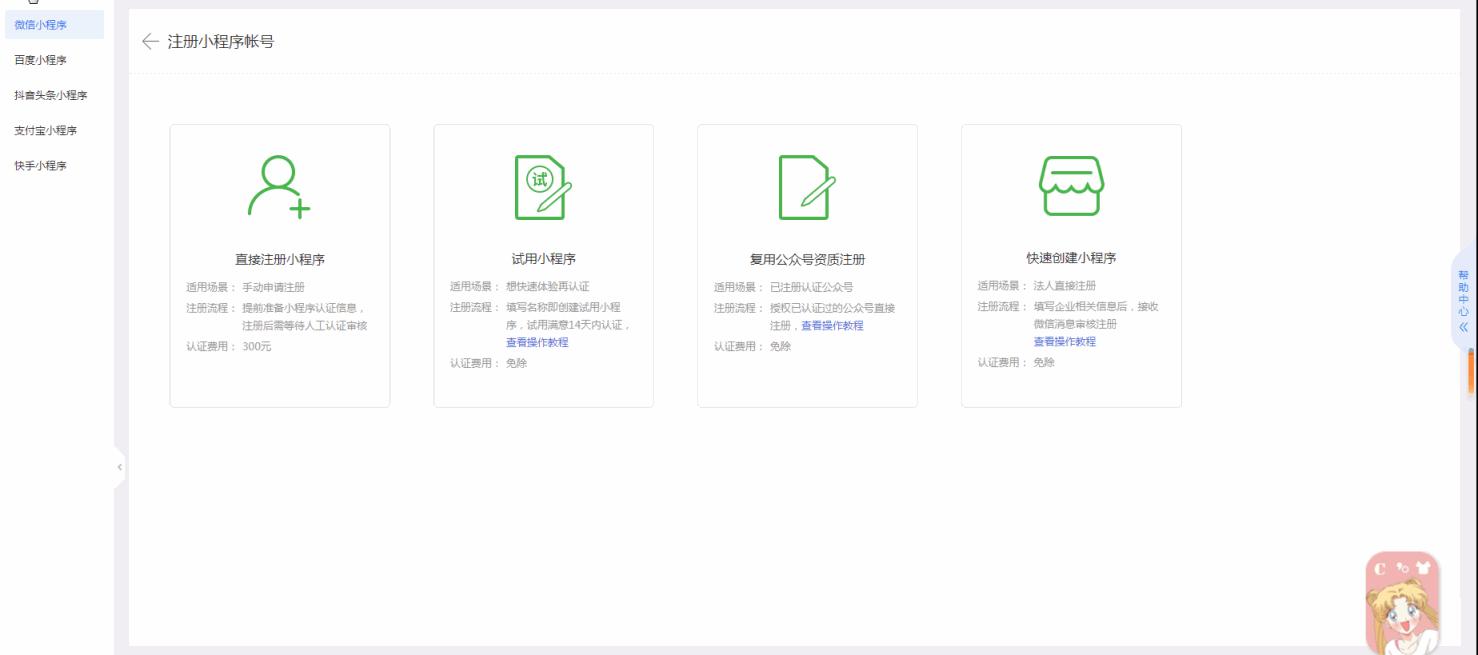This screenshot has height=655, width=1478.
Task: Open the 微信小程序 sidebar entry
Action: [x=40, y=25]
